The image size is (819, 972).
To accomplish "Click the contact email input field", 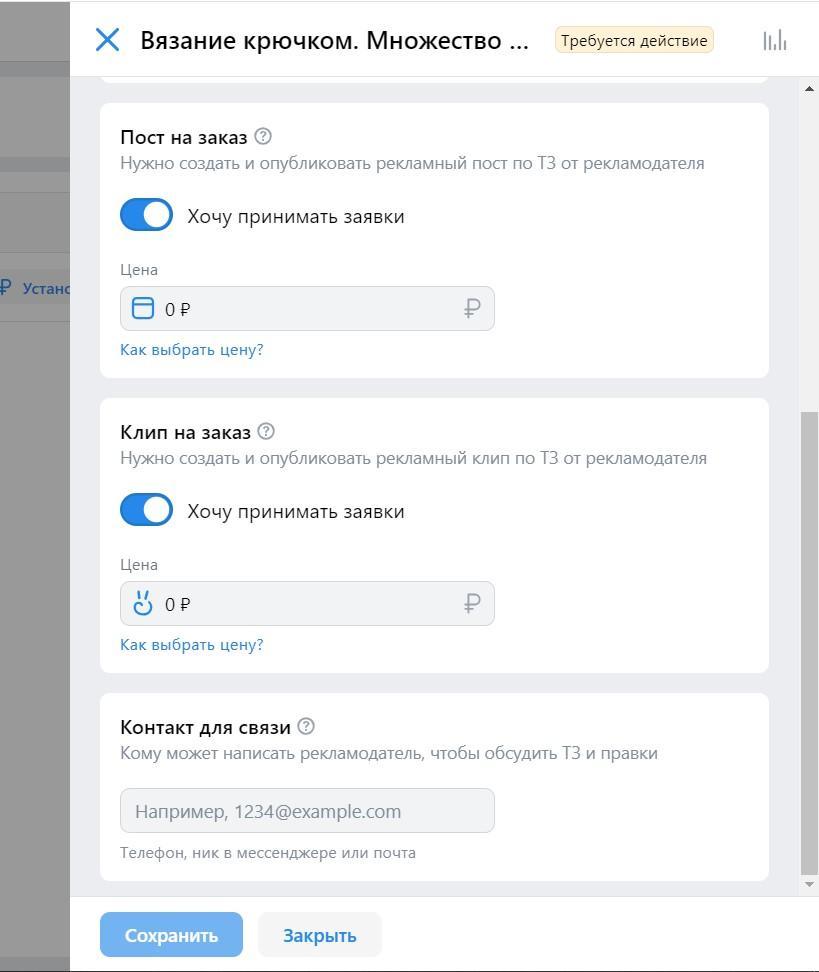I will coord(307,810).
